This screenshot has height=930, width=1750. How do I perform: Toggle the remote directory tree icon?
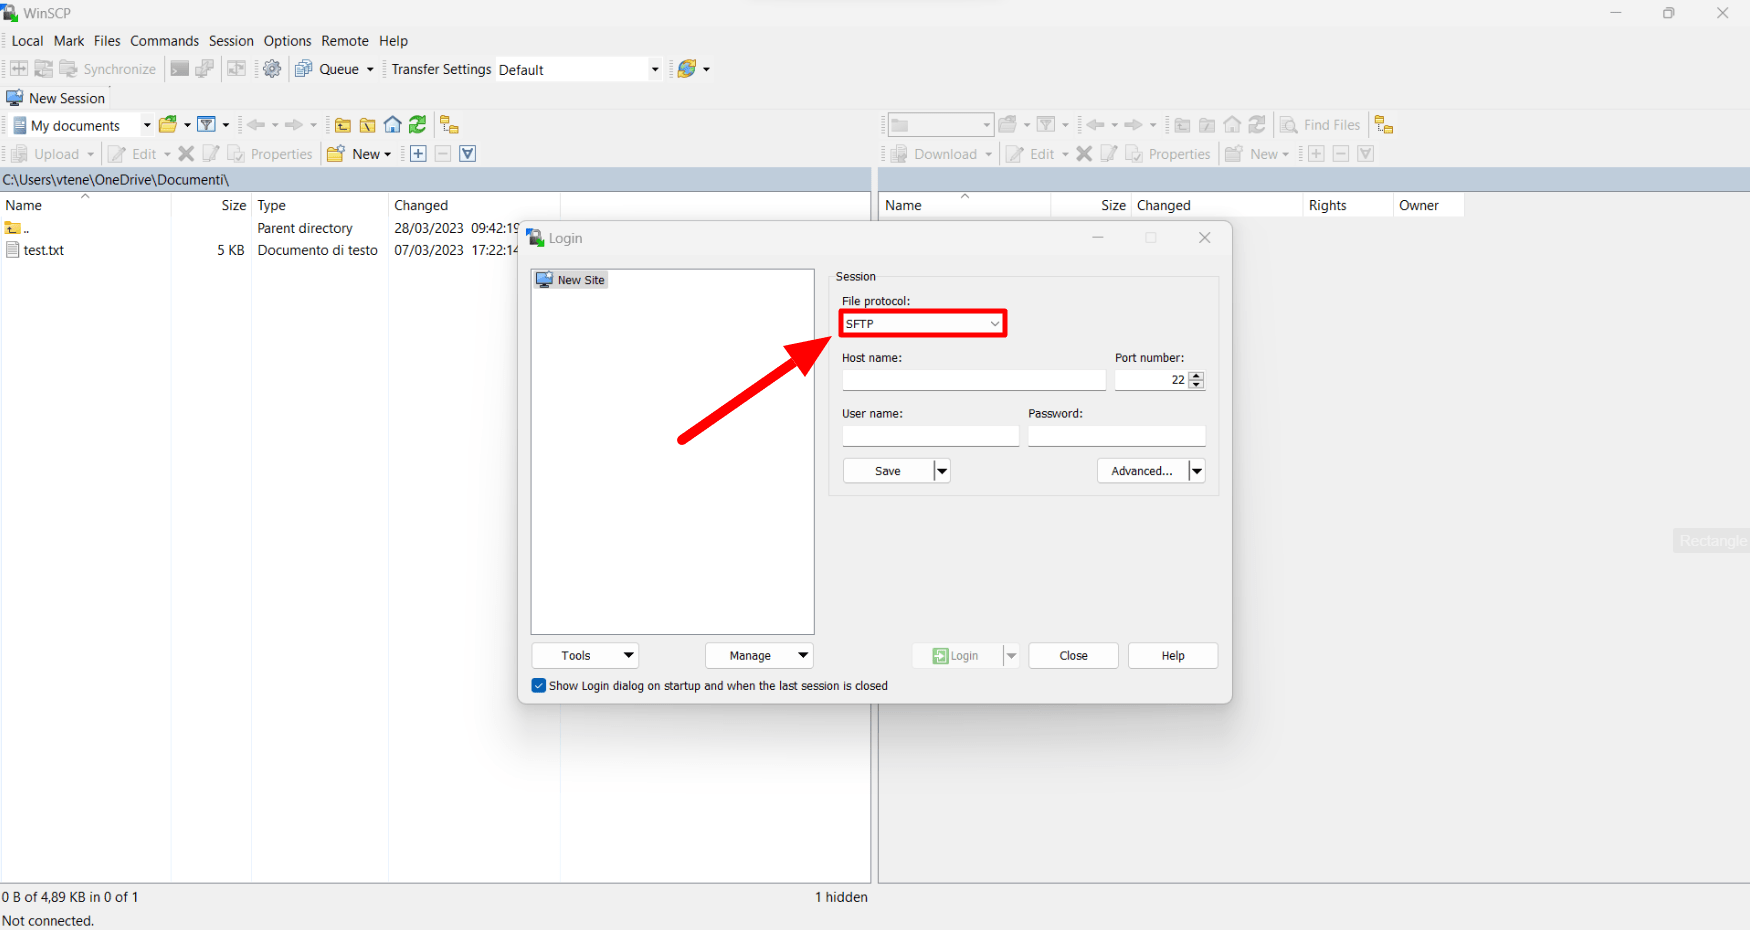(1384, 125)
